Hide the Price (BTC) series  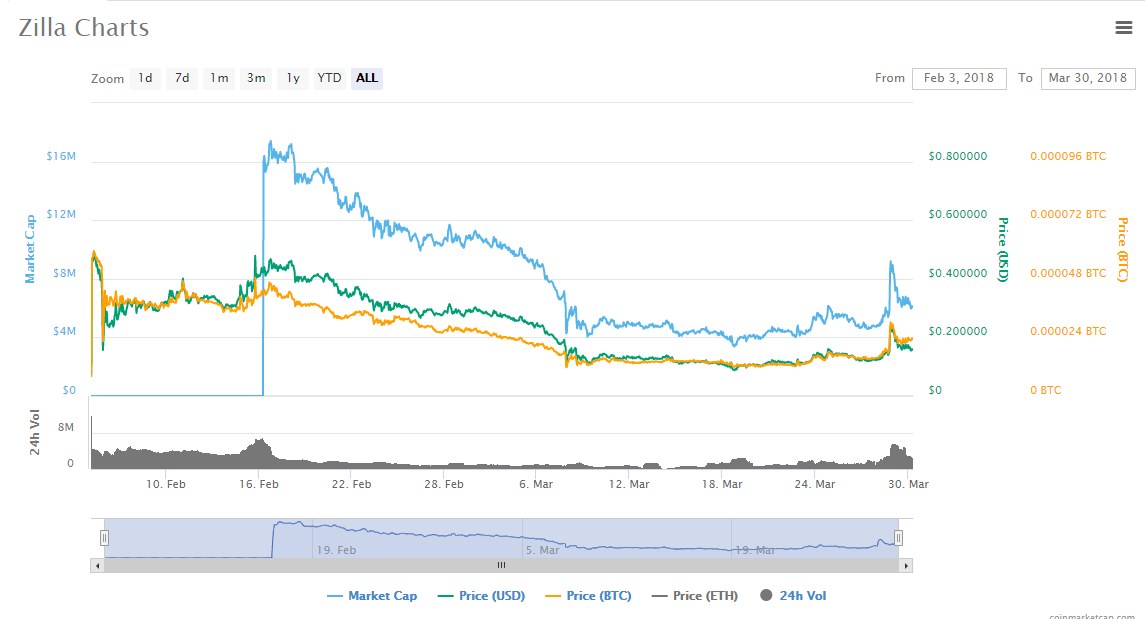[x=588, y=596]
